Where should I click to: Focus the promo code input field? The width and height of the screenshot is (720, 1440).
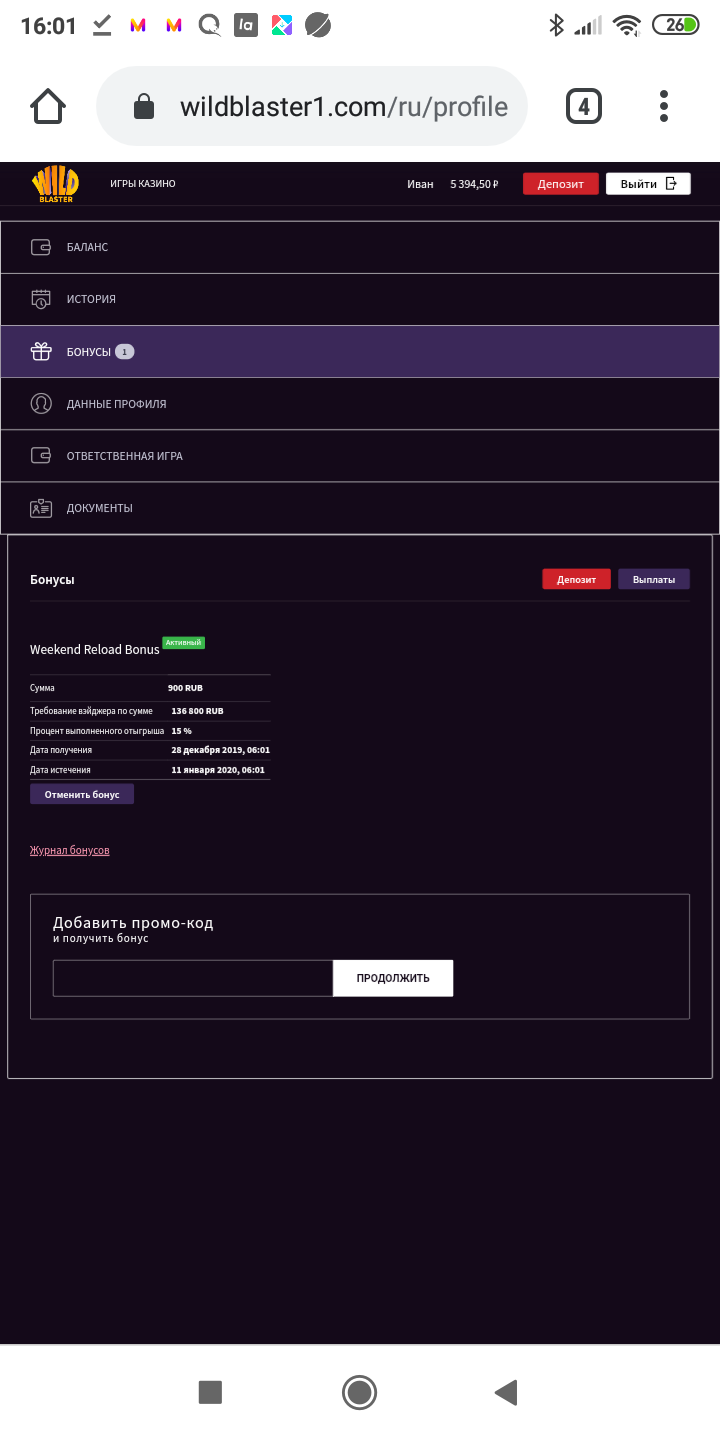[x=192, y=978]
